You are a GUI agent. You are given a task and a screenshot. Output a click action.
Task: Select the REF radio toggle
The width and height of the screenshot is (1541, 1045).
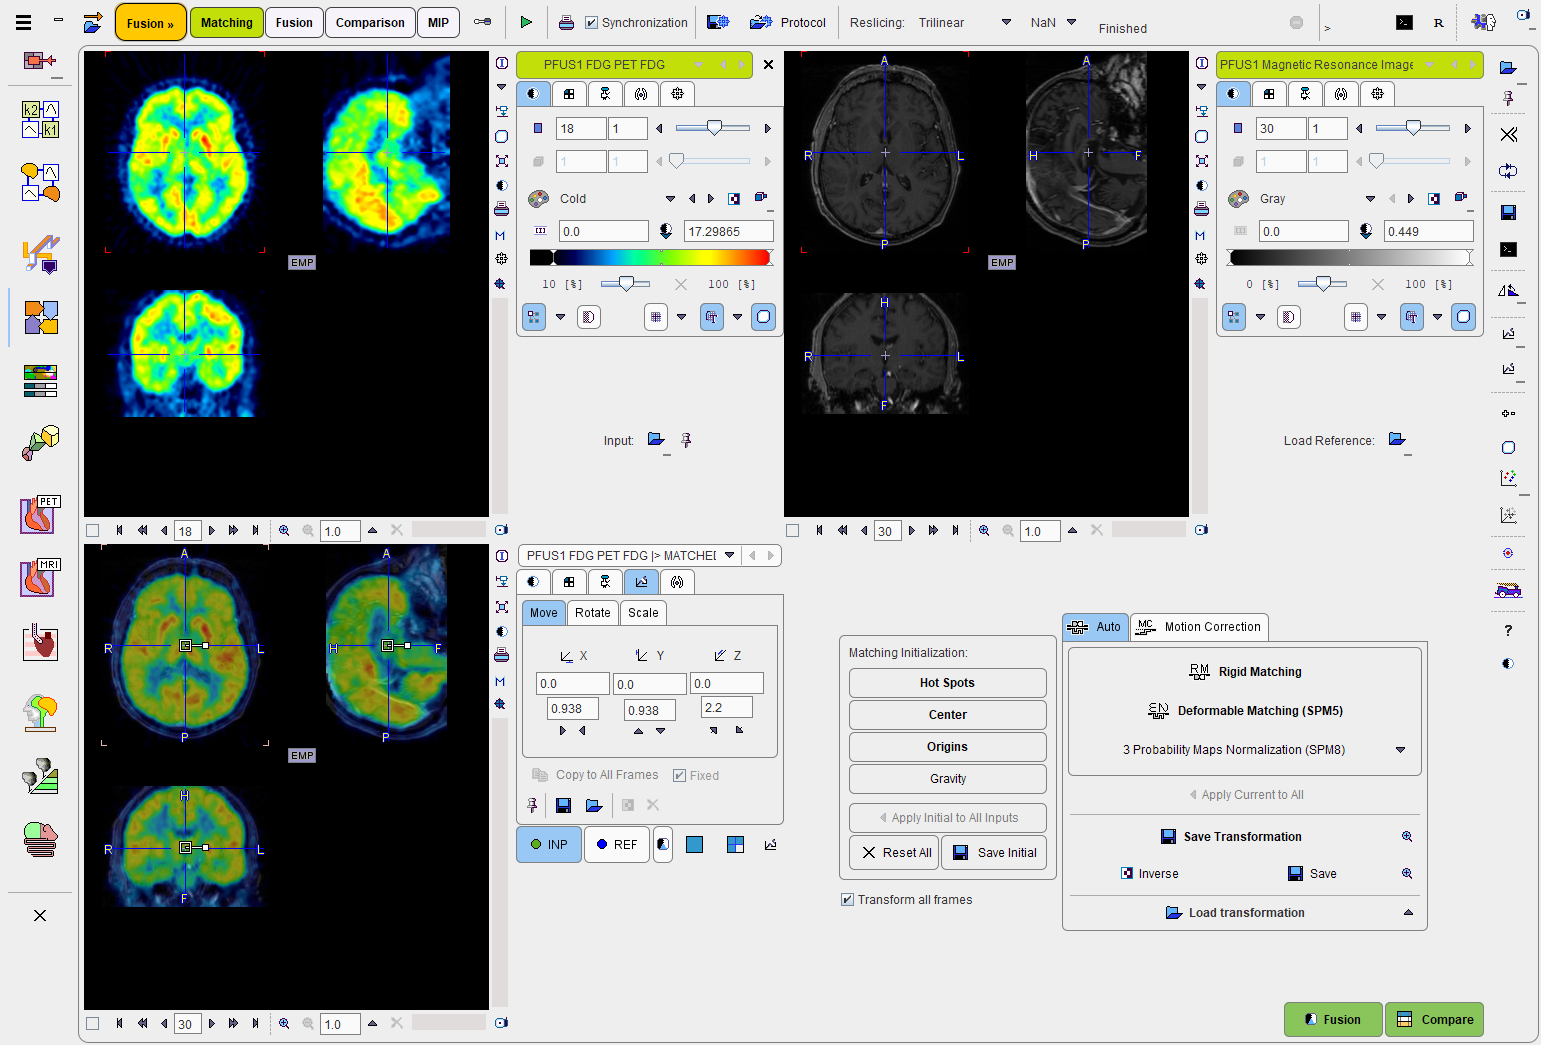point(616,845)
